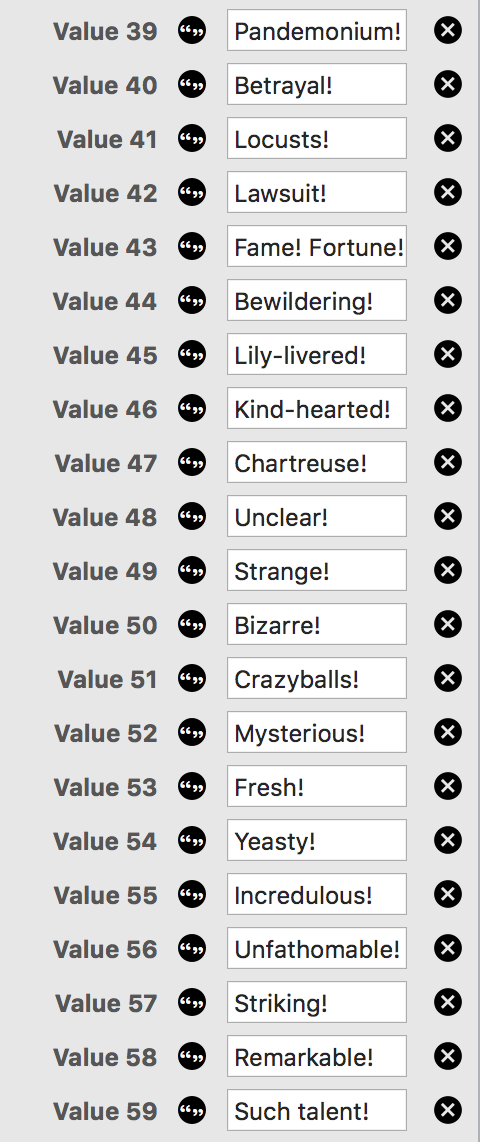Click the quote icon beside Value 52
This screenshot has height=1142, width=480.
(x=192, y=732)
